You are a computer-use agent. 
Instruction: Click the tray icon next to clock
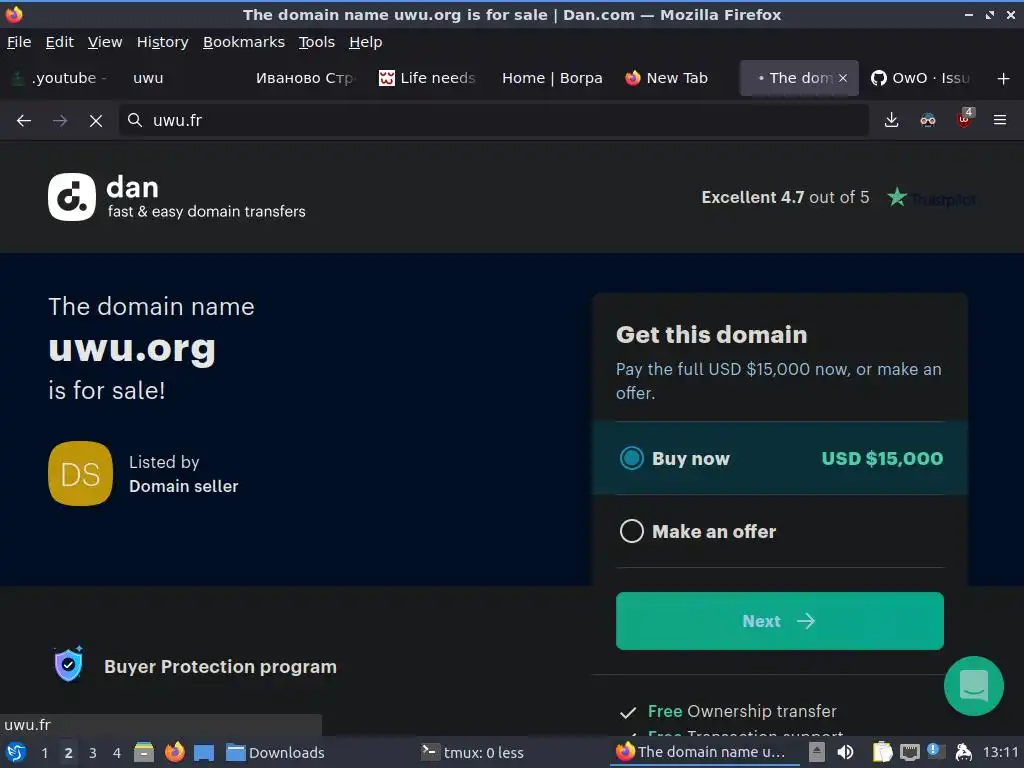pos(963,752)
